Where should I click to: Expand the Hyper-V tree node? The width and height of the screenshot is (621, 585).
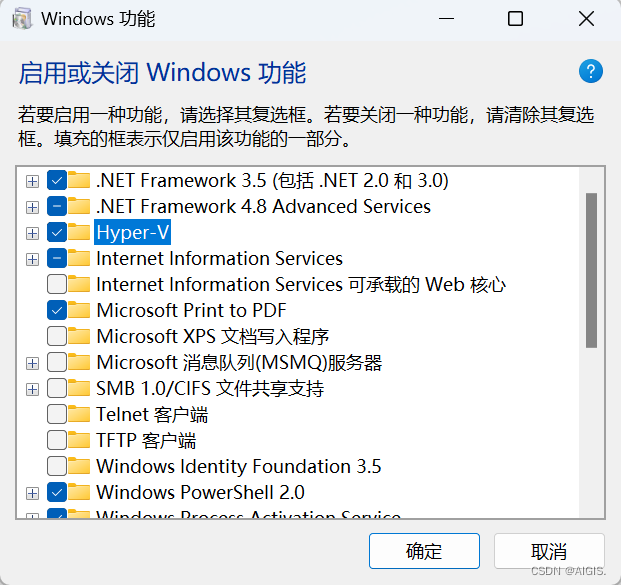click(x=32, y=233)
